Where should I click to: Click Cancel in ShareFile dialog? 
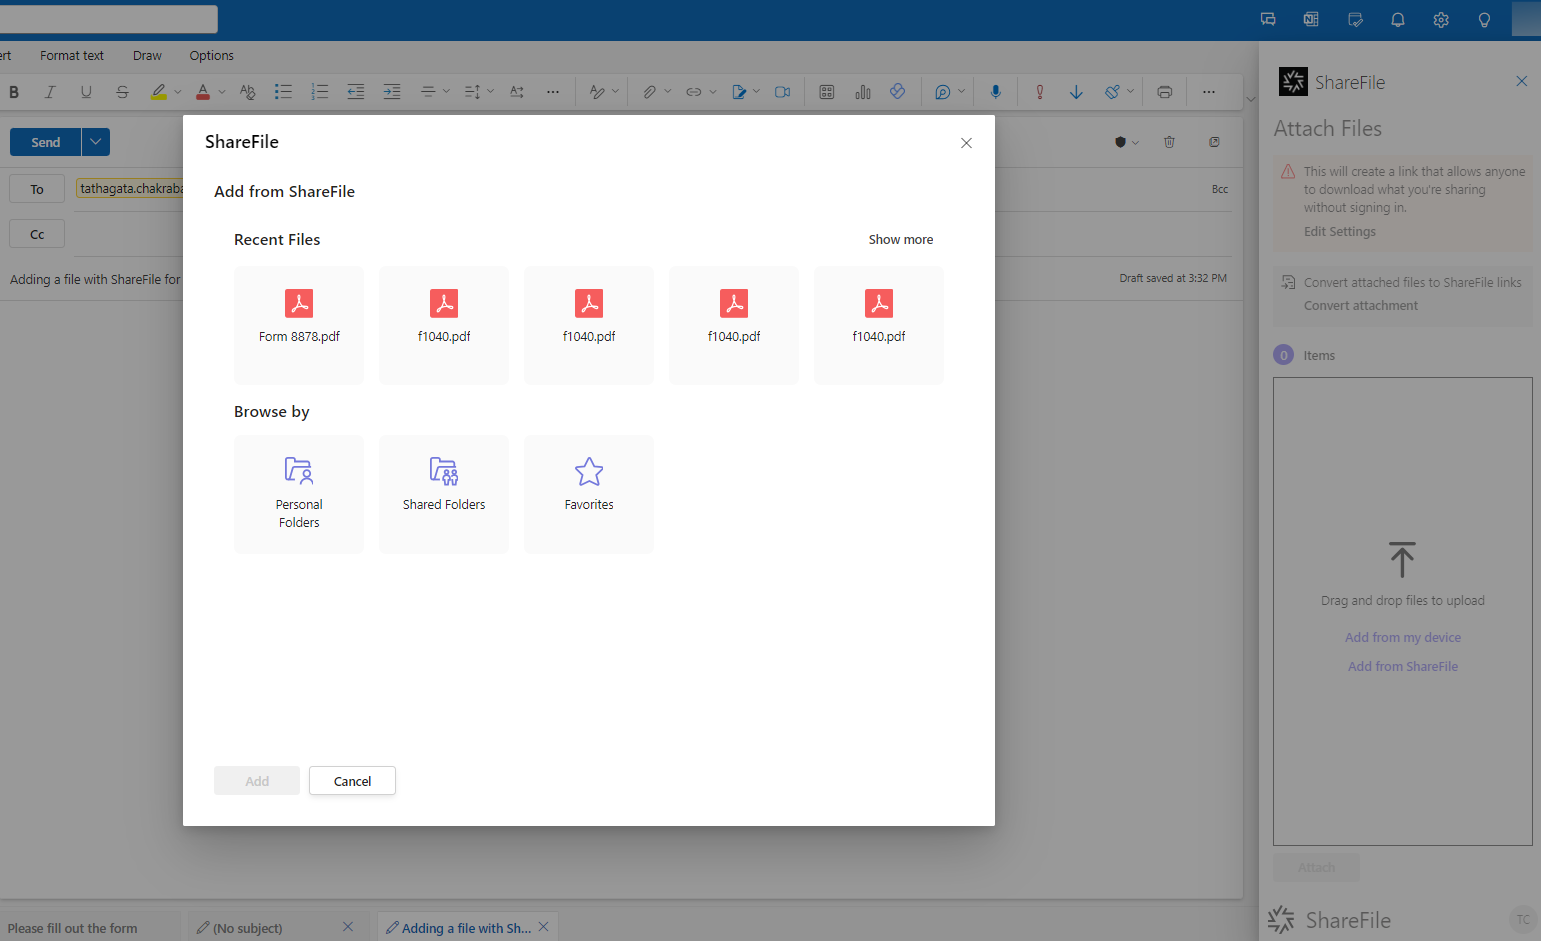[x=352, y=781]
